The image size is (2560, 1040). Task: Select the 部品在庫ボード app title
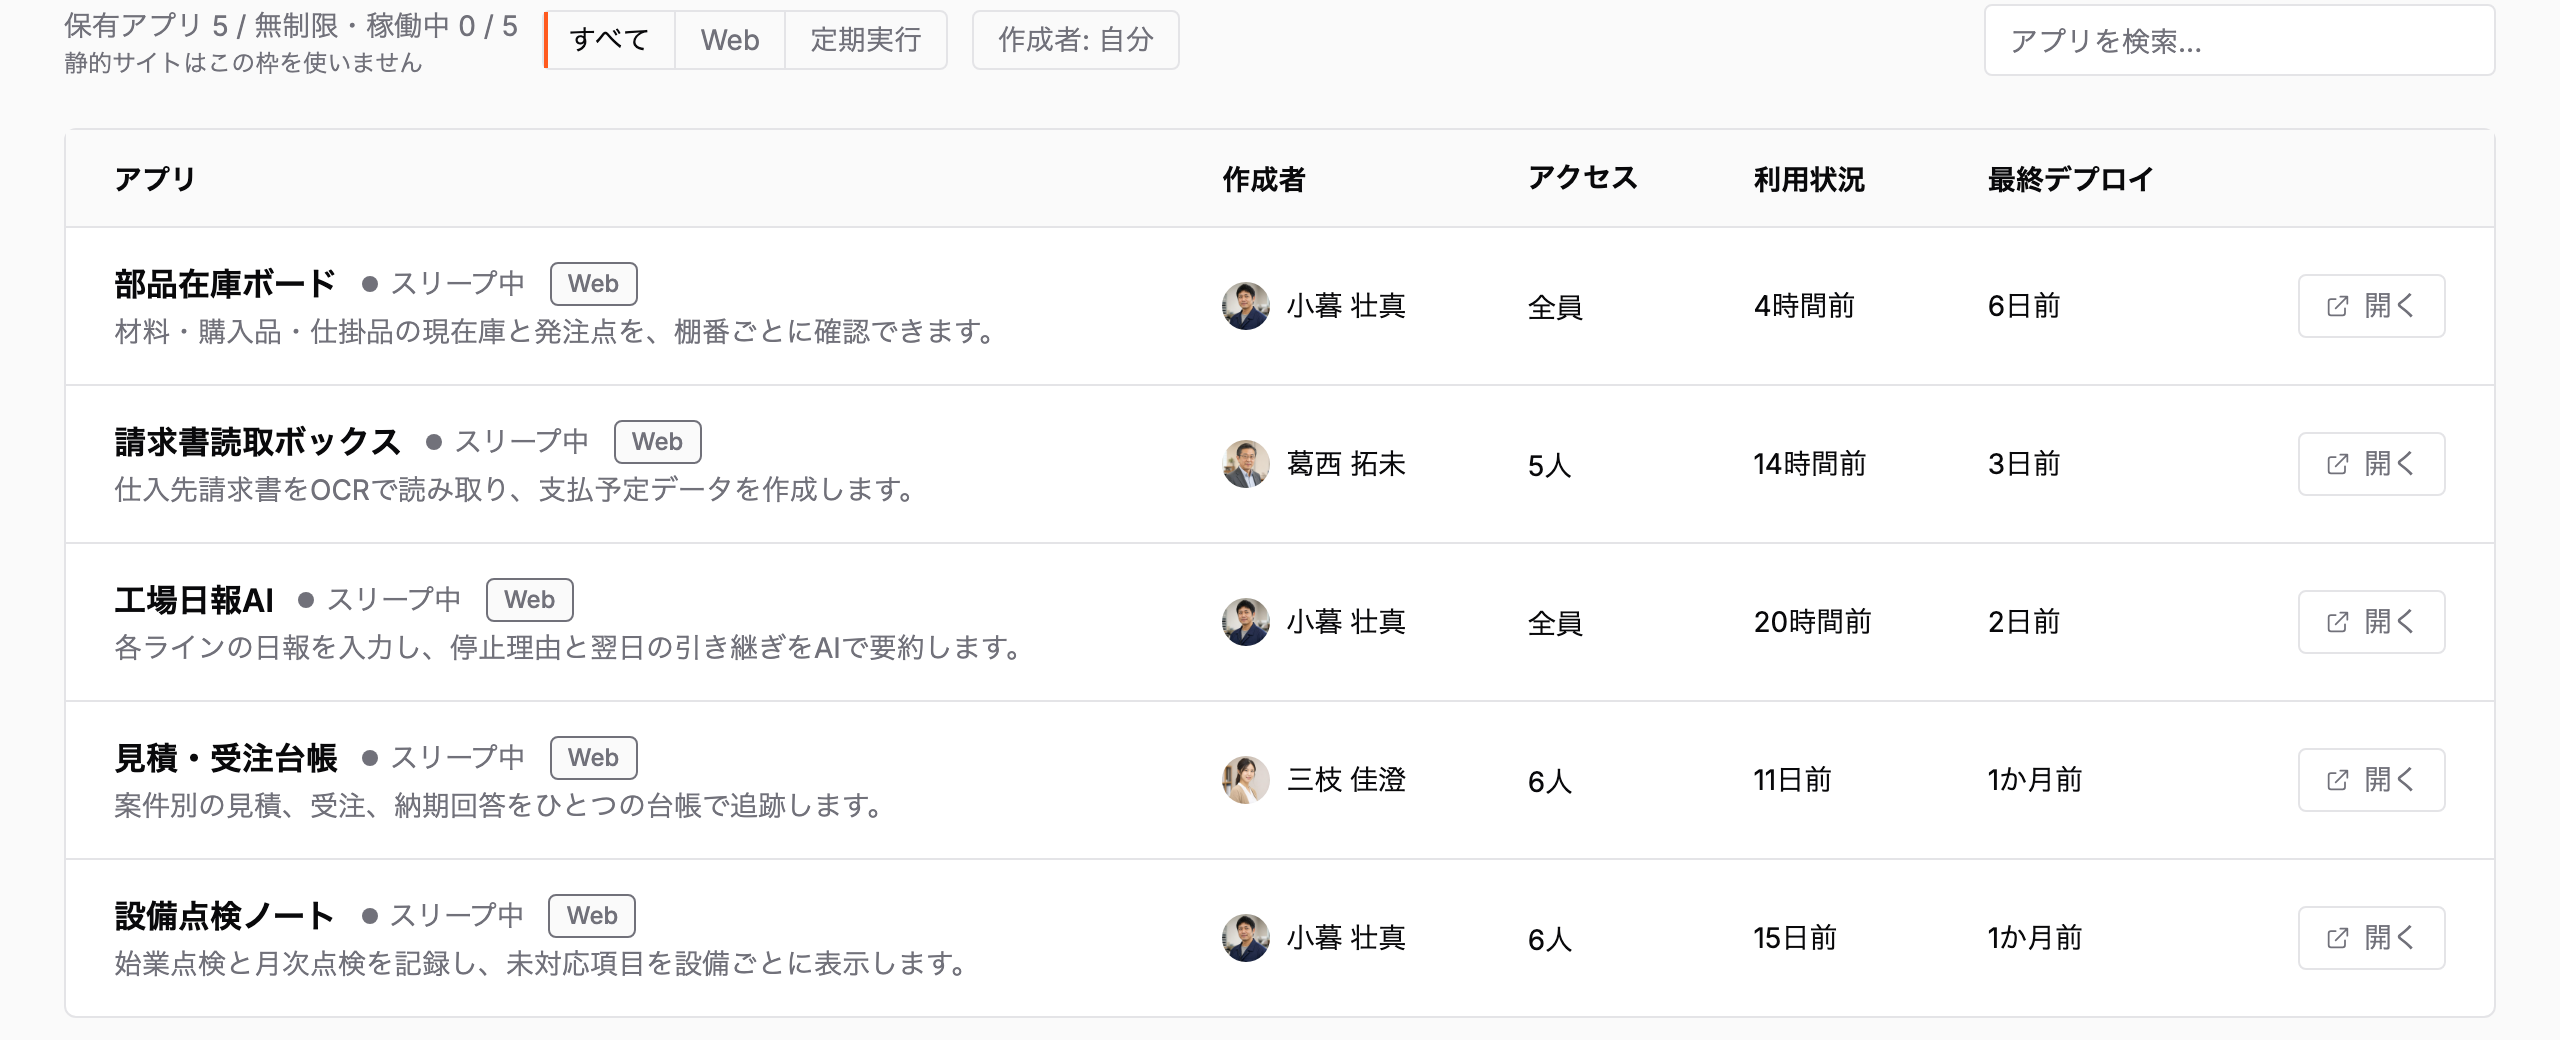coord(225,284)
